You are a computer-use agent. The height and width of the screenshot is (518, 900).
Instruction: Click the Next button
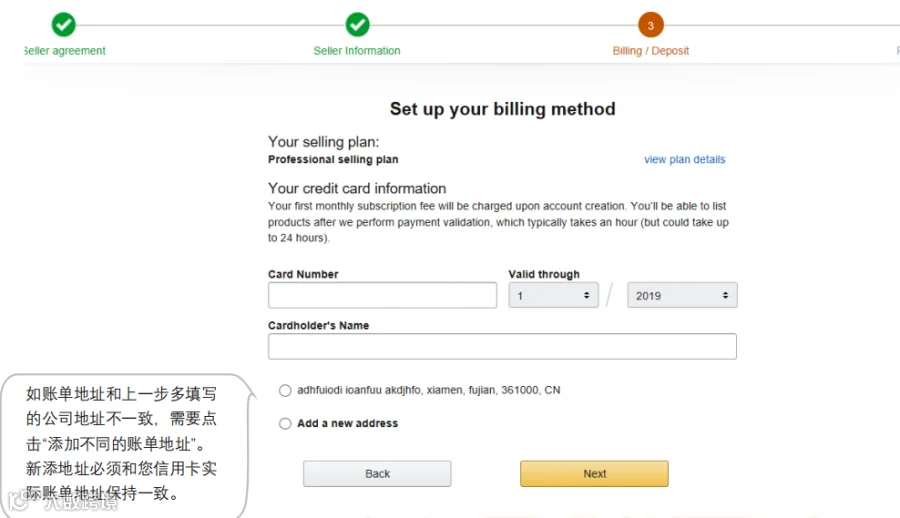(594, 474)
